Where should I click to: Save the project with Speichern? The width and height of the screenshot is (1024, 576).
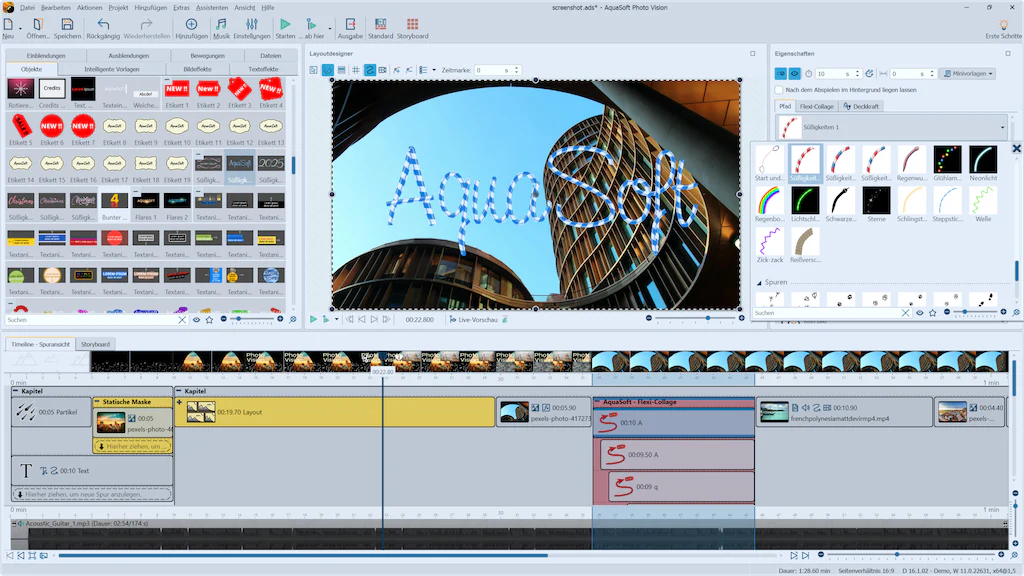click(x=67, y=25)
